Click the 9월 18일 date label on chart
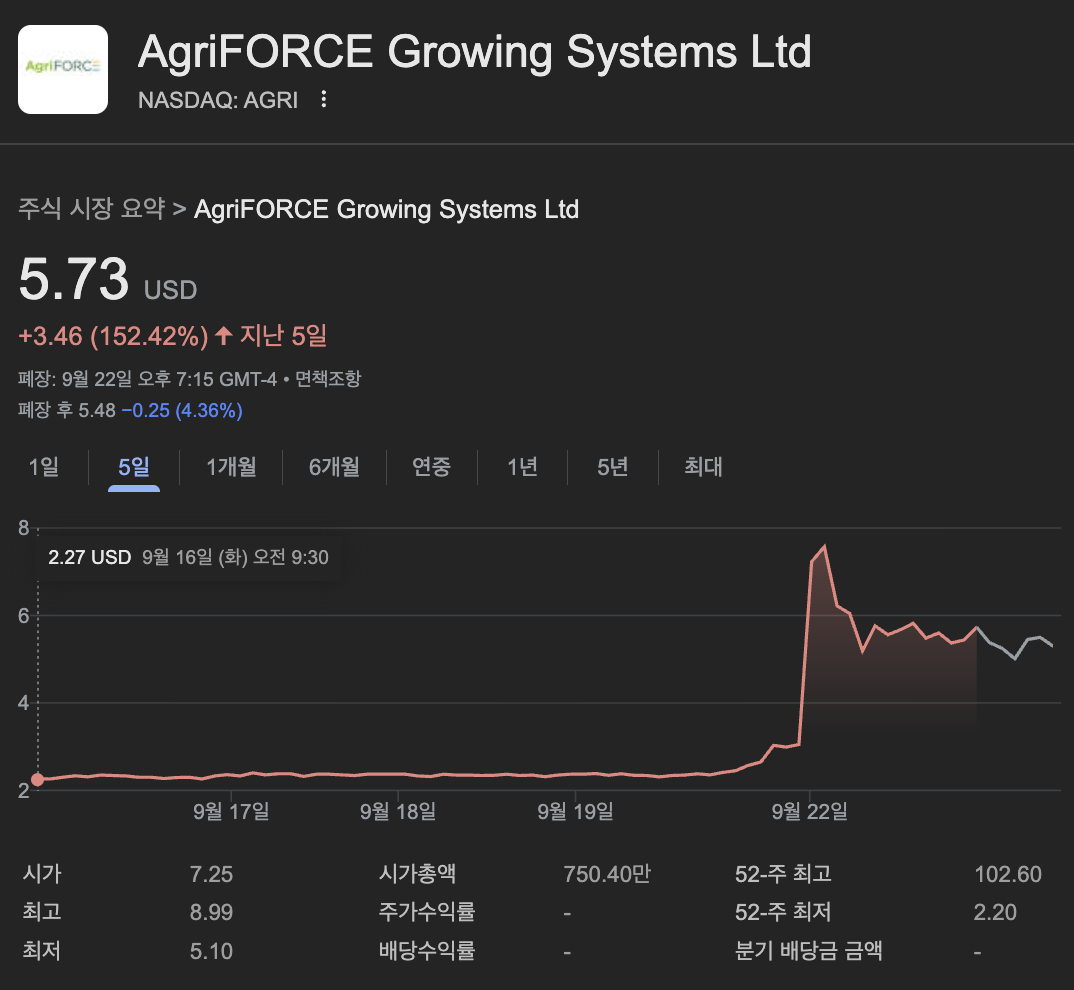Viewport: 1074px width, 990px height. (x=398, y=812)
